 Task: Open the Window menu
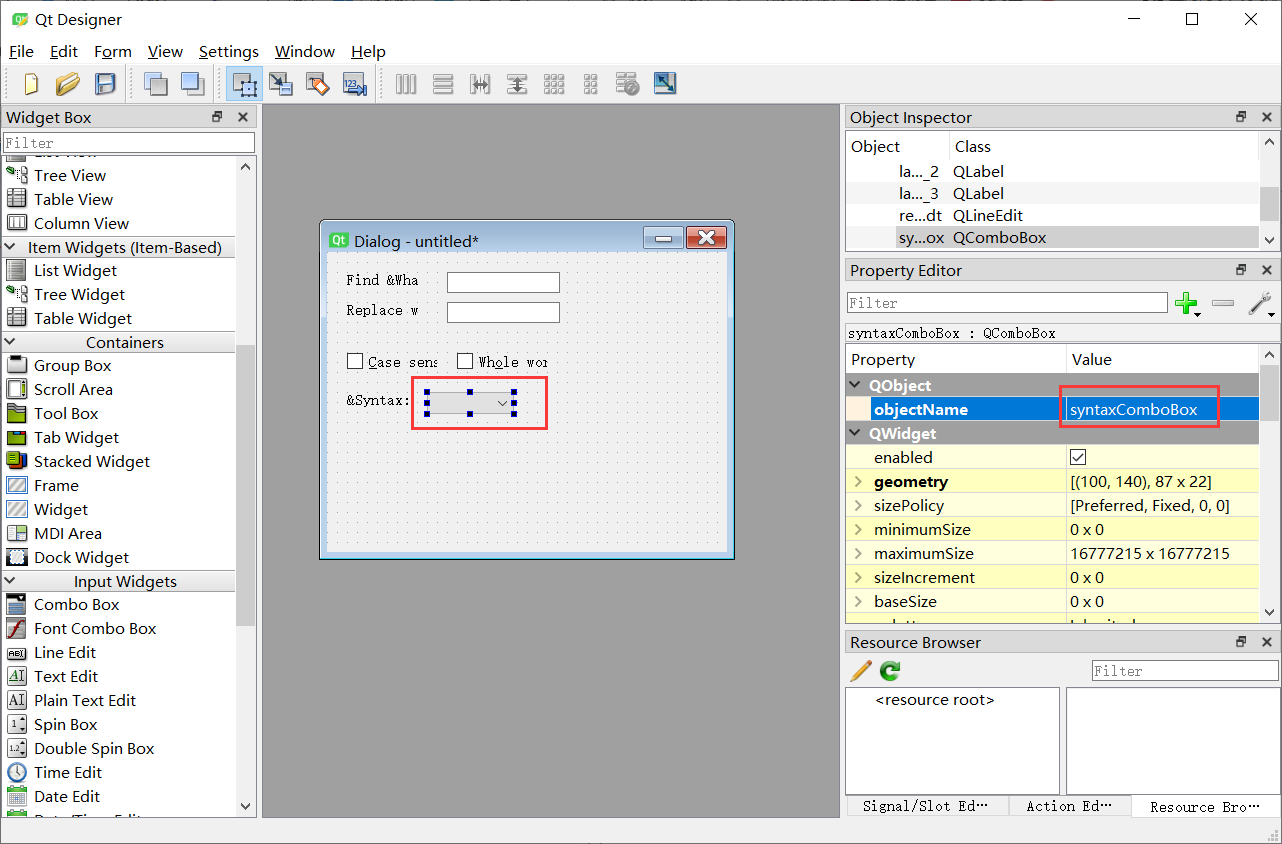tap(305, 51)
